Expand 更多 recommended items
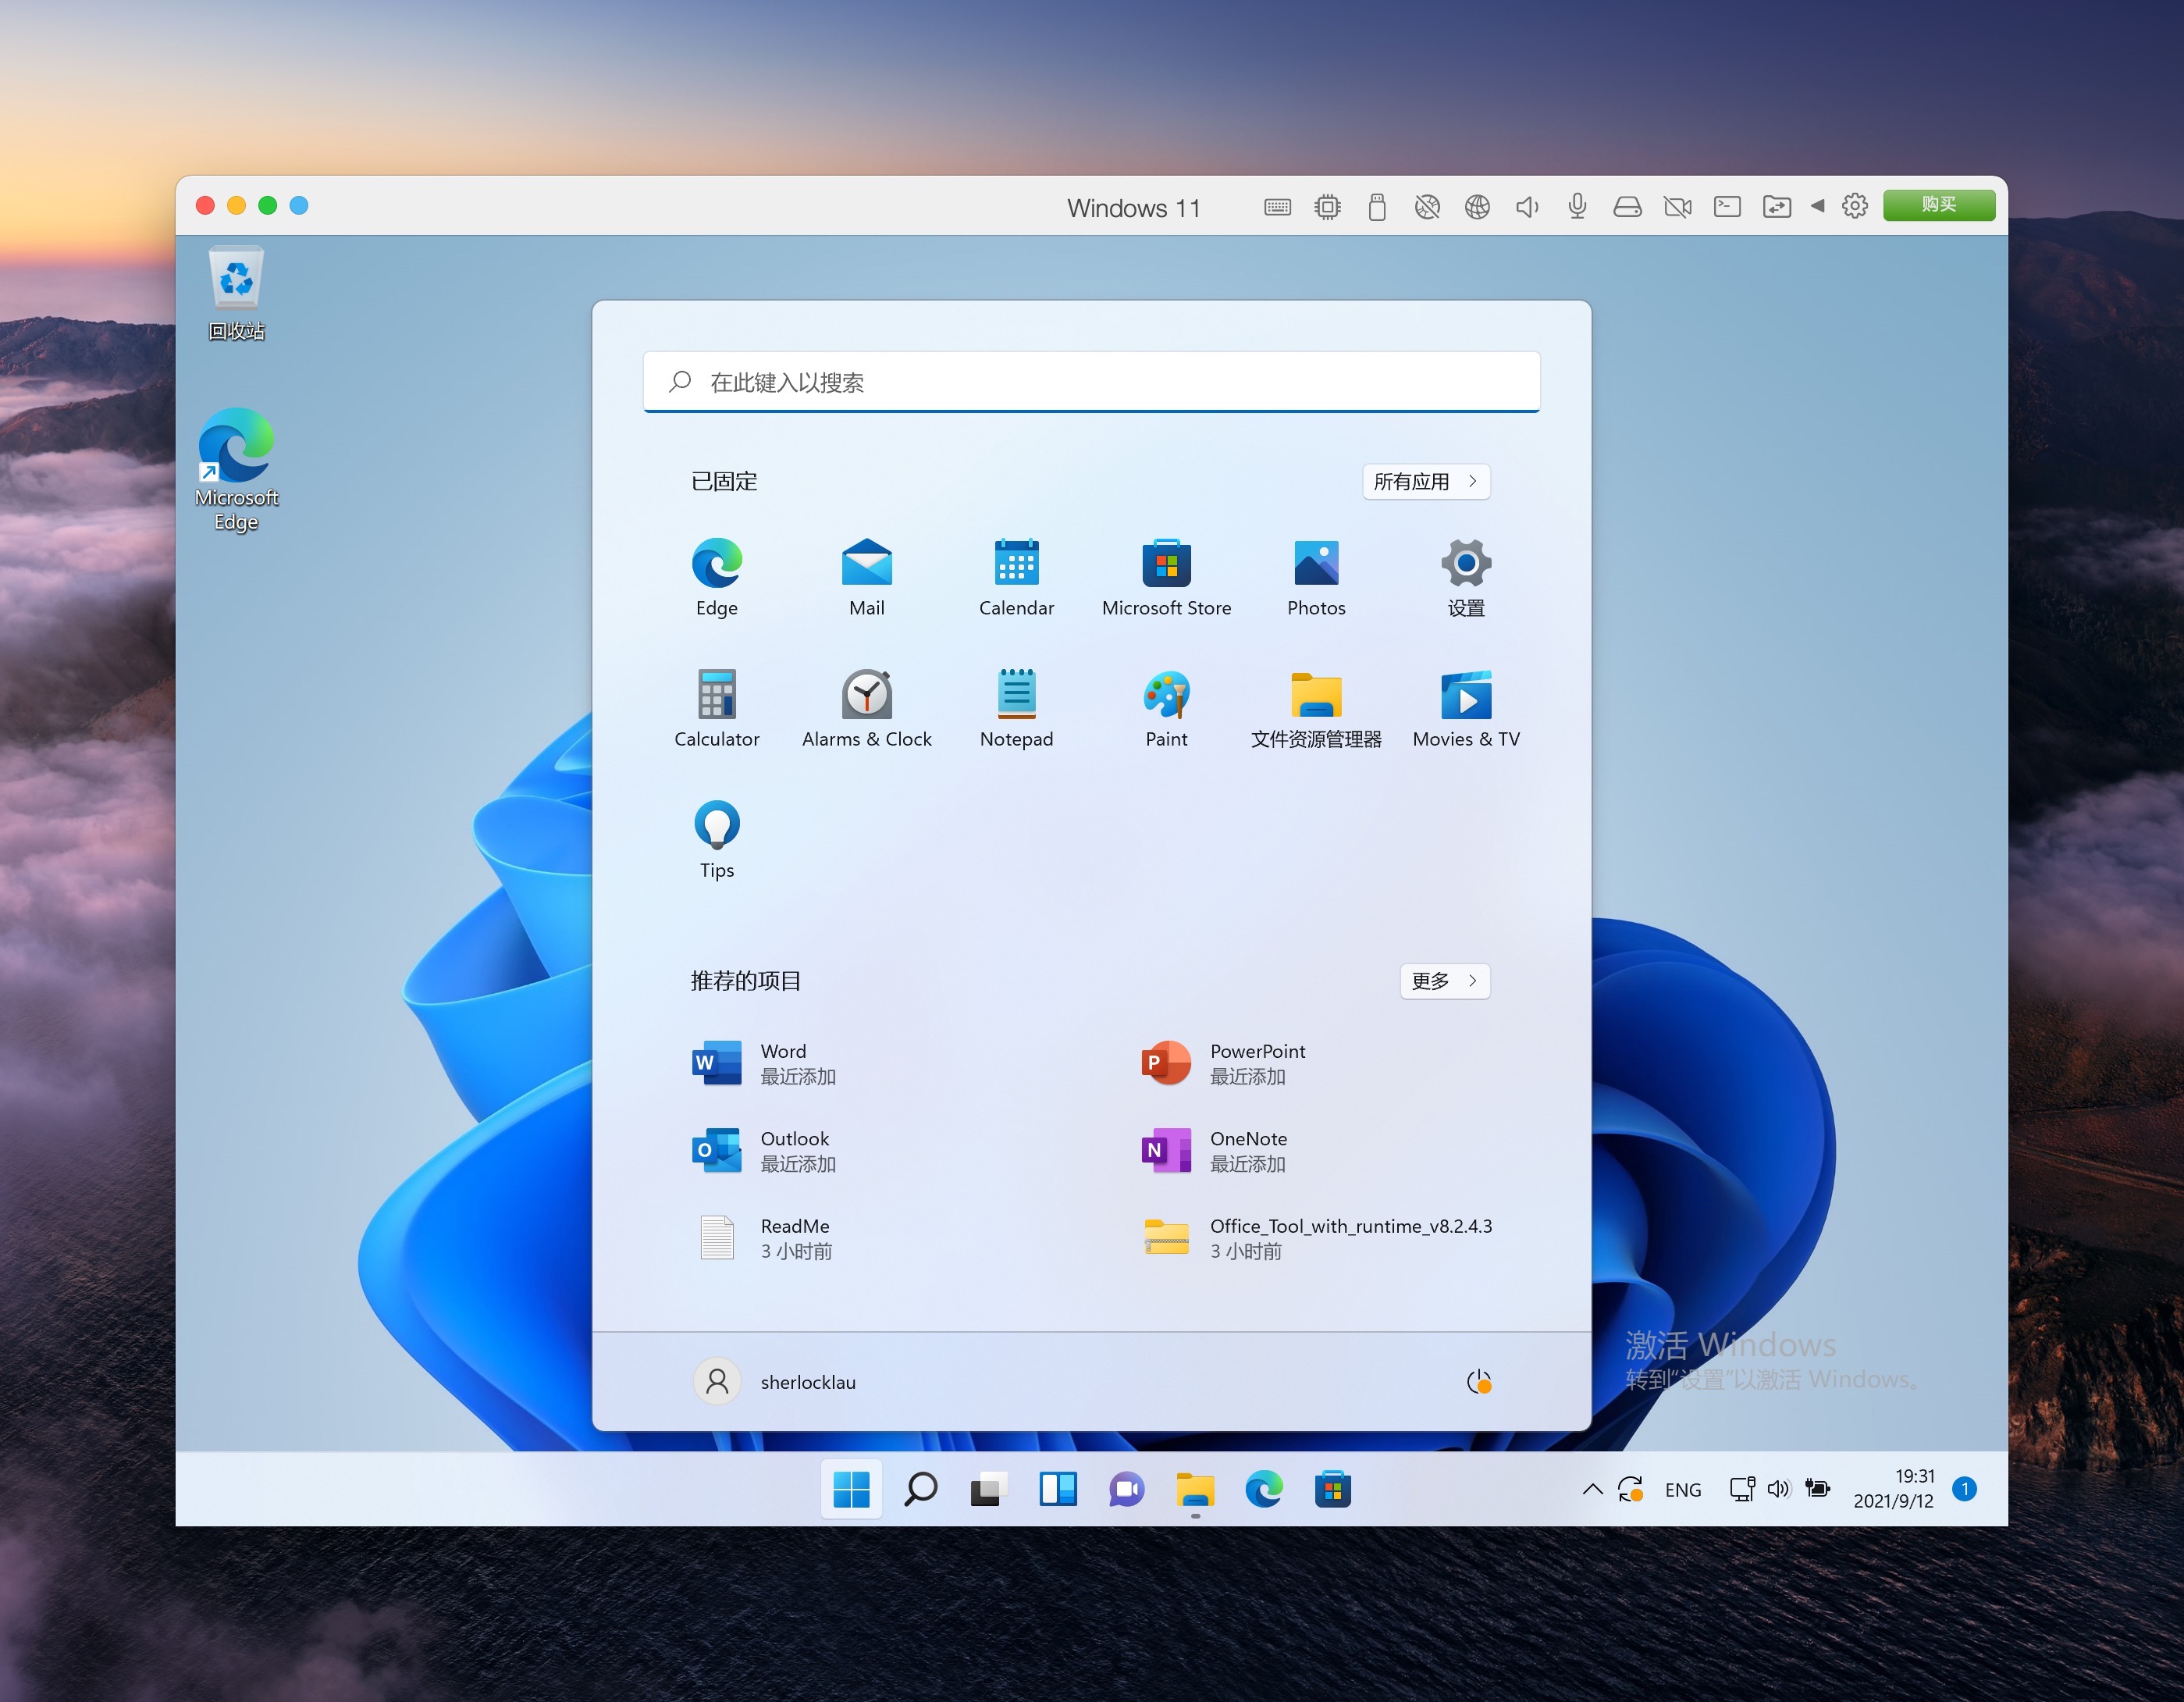Viewport: 2184px width, 1702px height. (x=1445, y=981)
